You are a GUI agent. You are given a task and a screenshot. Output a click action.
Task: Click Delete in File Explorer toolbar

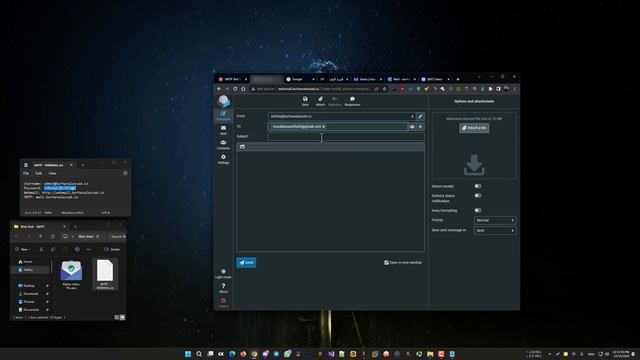click(x=112, y=249)
